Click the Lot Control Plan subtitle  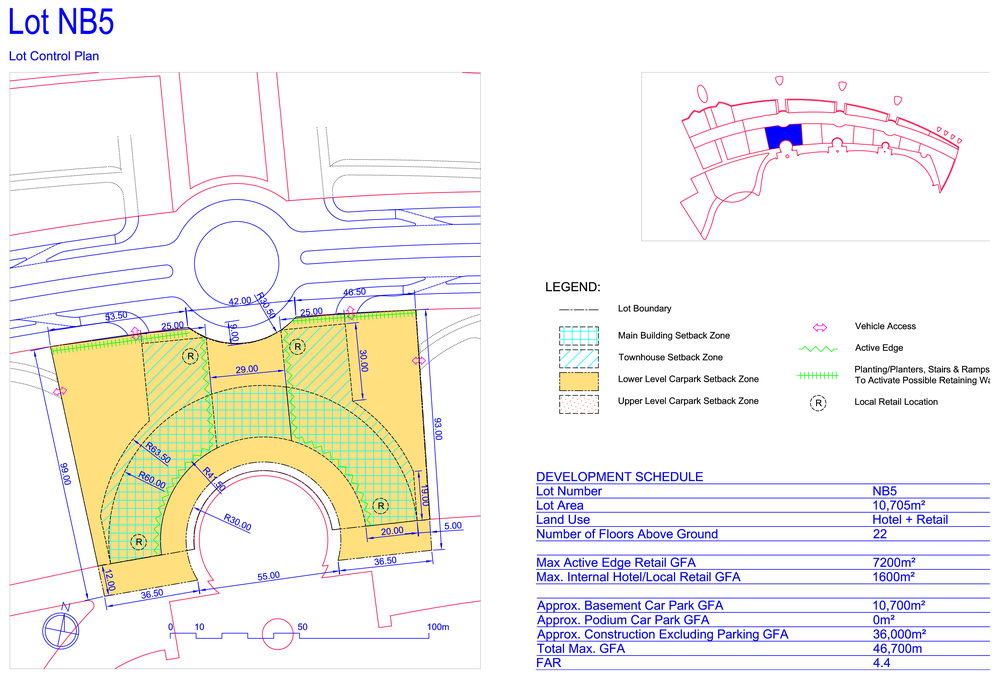[x=54, y=57]
